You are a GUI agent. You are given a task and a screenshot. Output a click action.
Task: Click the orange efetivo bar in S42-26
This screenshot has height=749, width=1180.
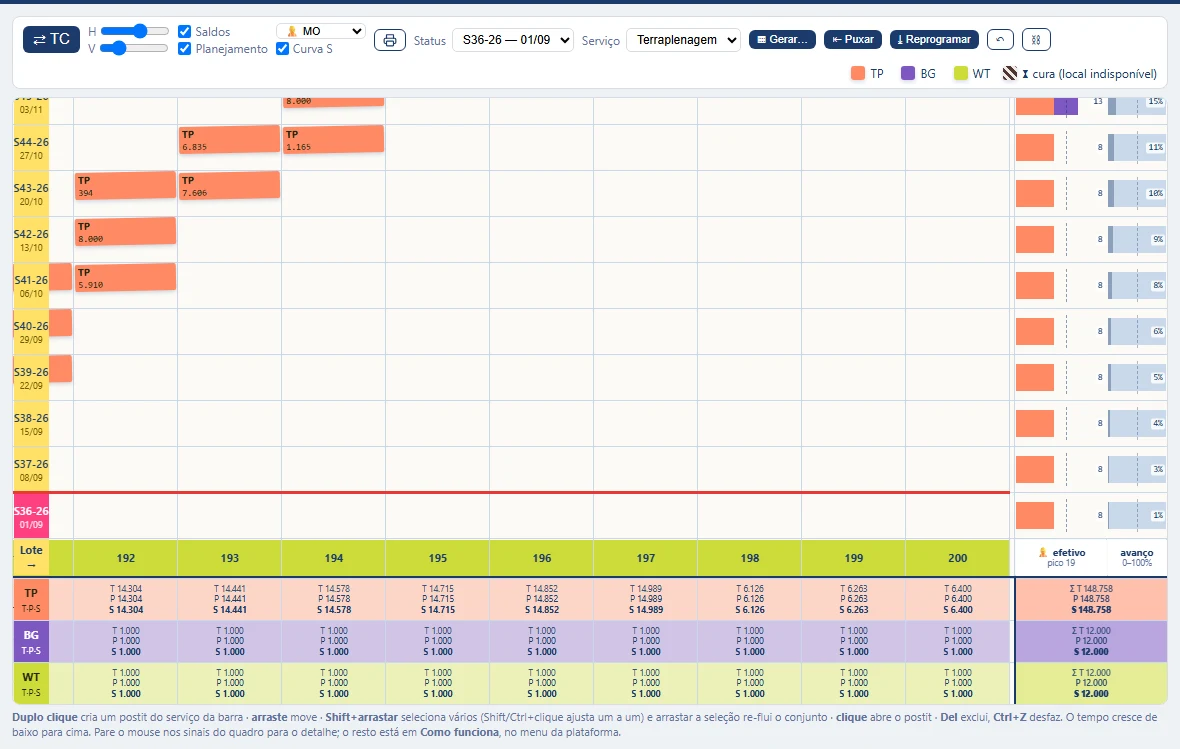(1035, 239)
